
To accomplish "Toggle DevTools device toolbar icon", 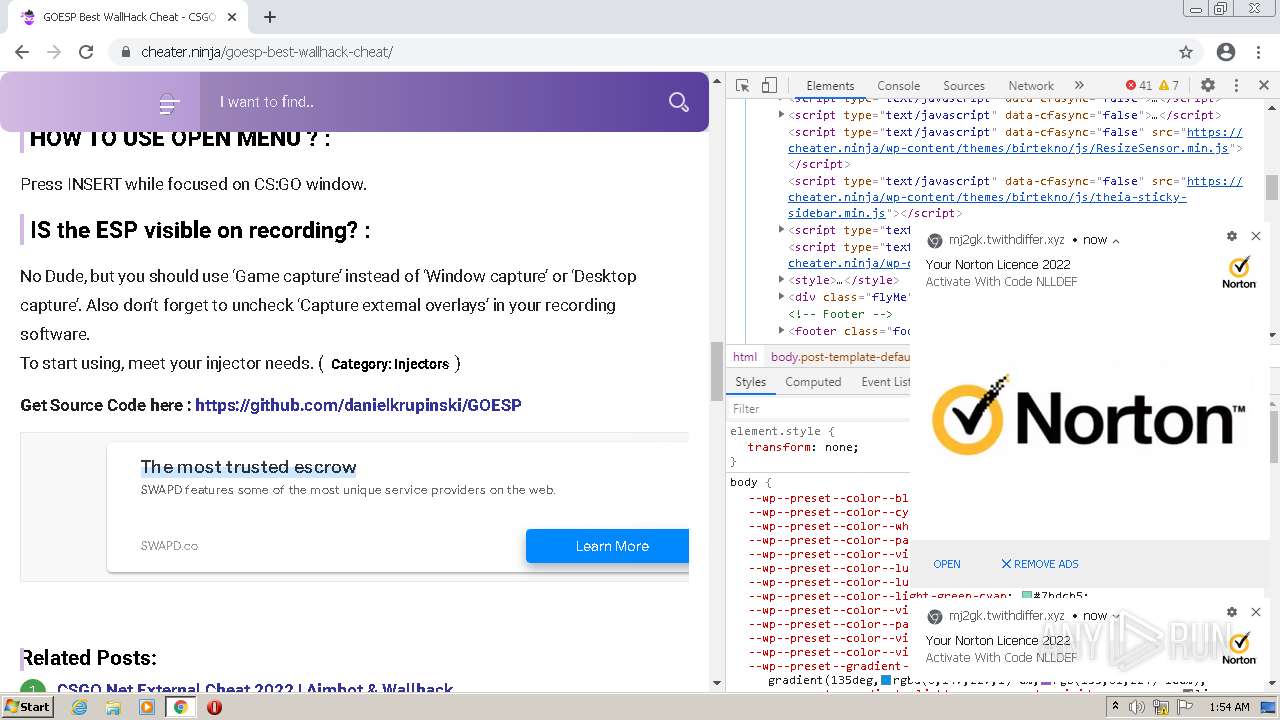I will tap(769, 86).
